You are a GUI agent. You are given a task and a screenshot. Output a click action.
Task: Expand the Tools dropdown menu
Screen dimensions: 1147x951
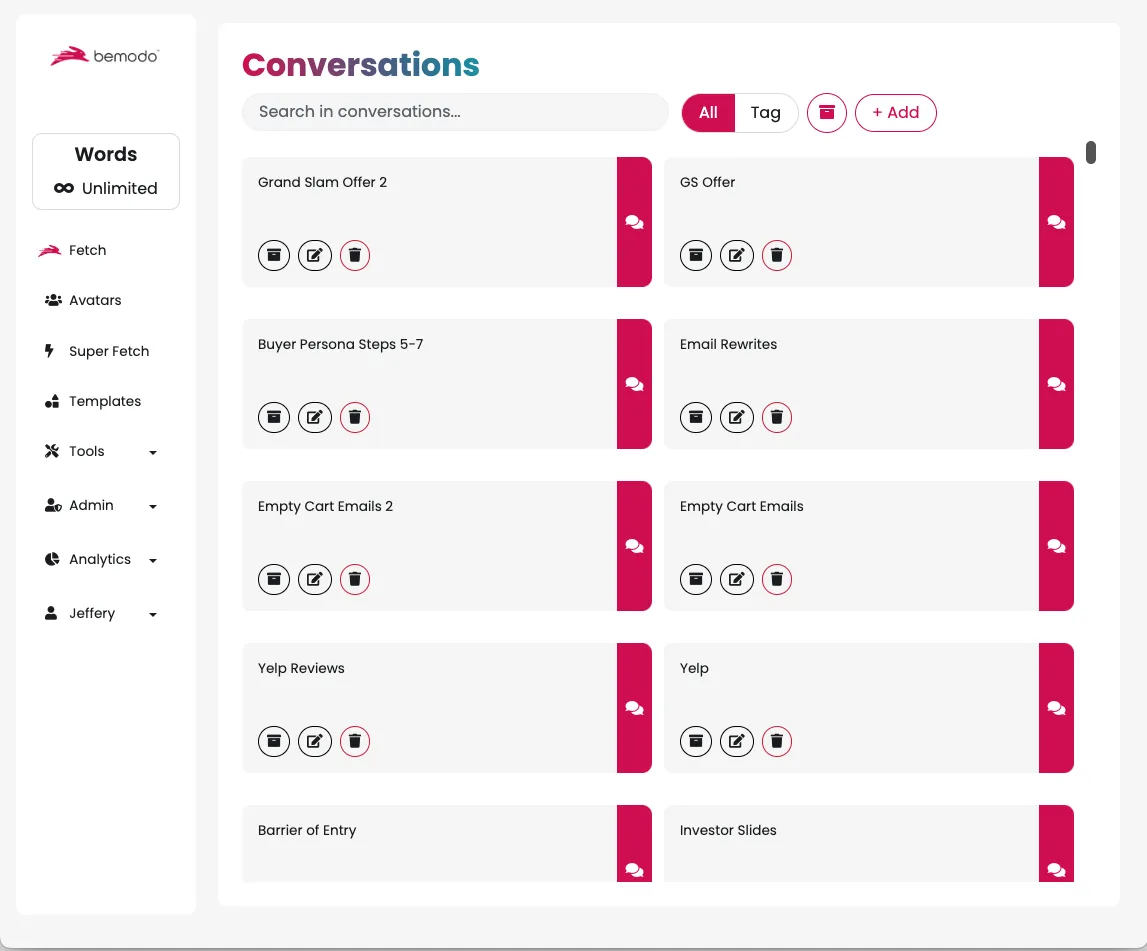pos(100,452)
